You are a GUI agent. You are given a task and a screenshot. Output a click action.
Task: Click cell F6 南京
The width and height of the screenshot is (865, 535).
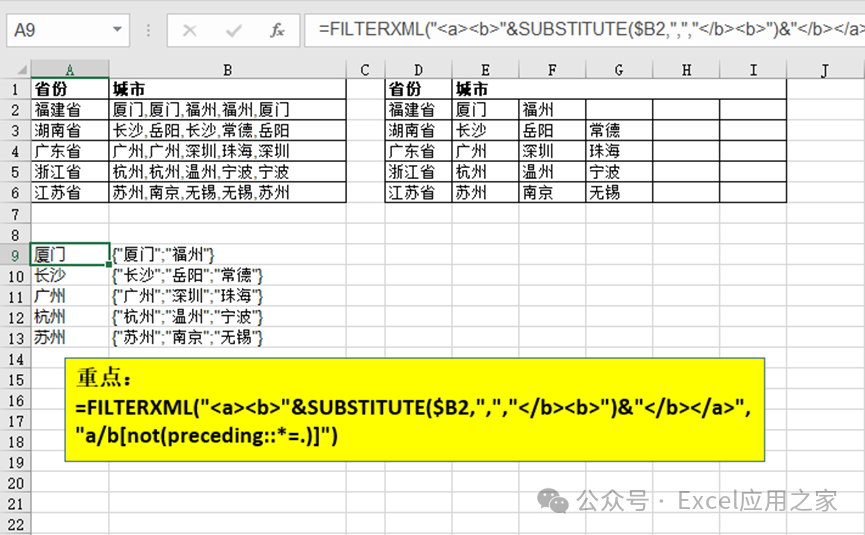[552, 192]
